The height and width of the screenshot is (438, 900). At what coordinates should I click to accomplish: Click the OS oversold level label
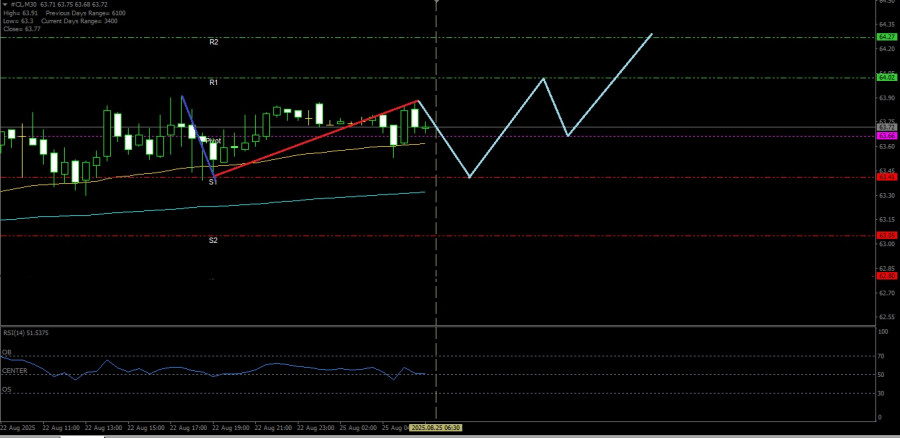[7, 389]
